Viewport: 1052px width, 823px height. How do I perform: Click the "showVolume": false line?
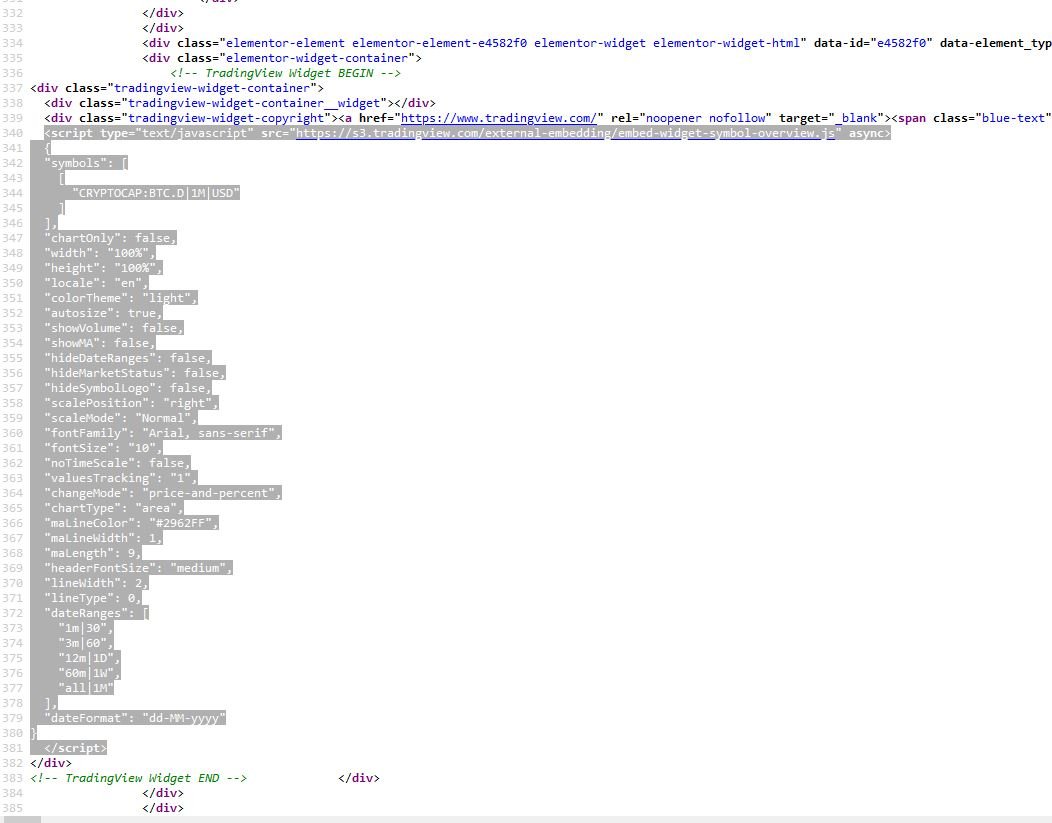pyautogui.click(x=113, y=328)
